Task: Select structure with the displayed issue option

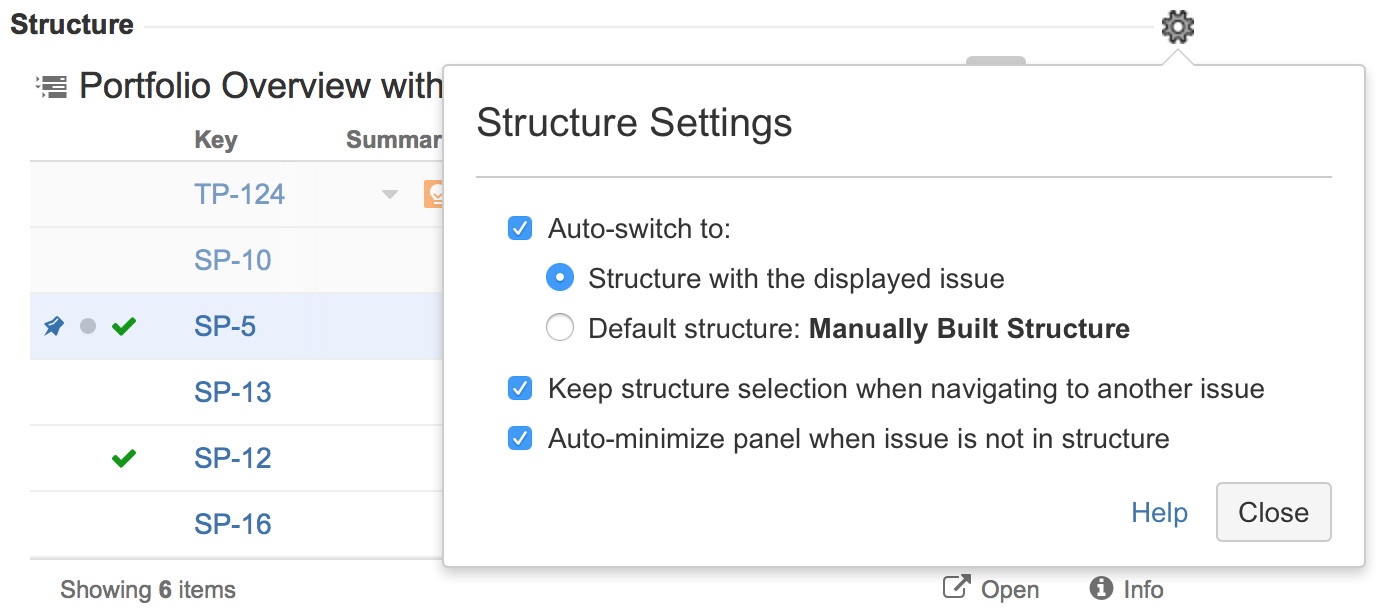Action: click(x=559, y=277)
